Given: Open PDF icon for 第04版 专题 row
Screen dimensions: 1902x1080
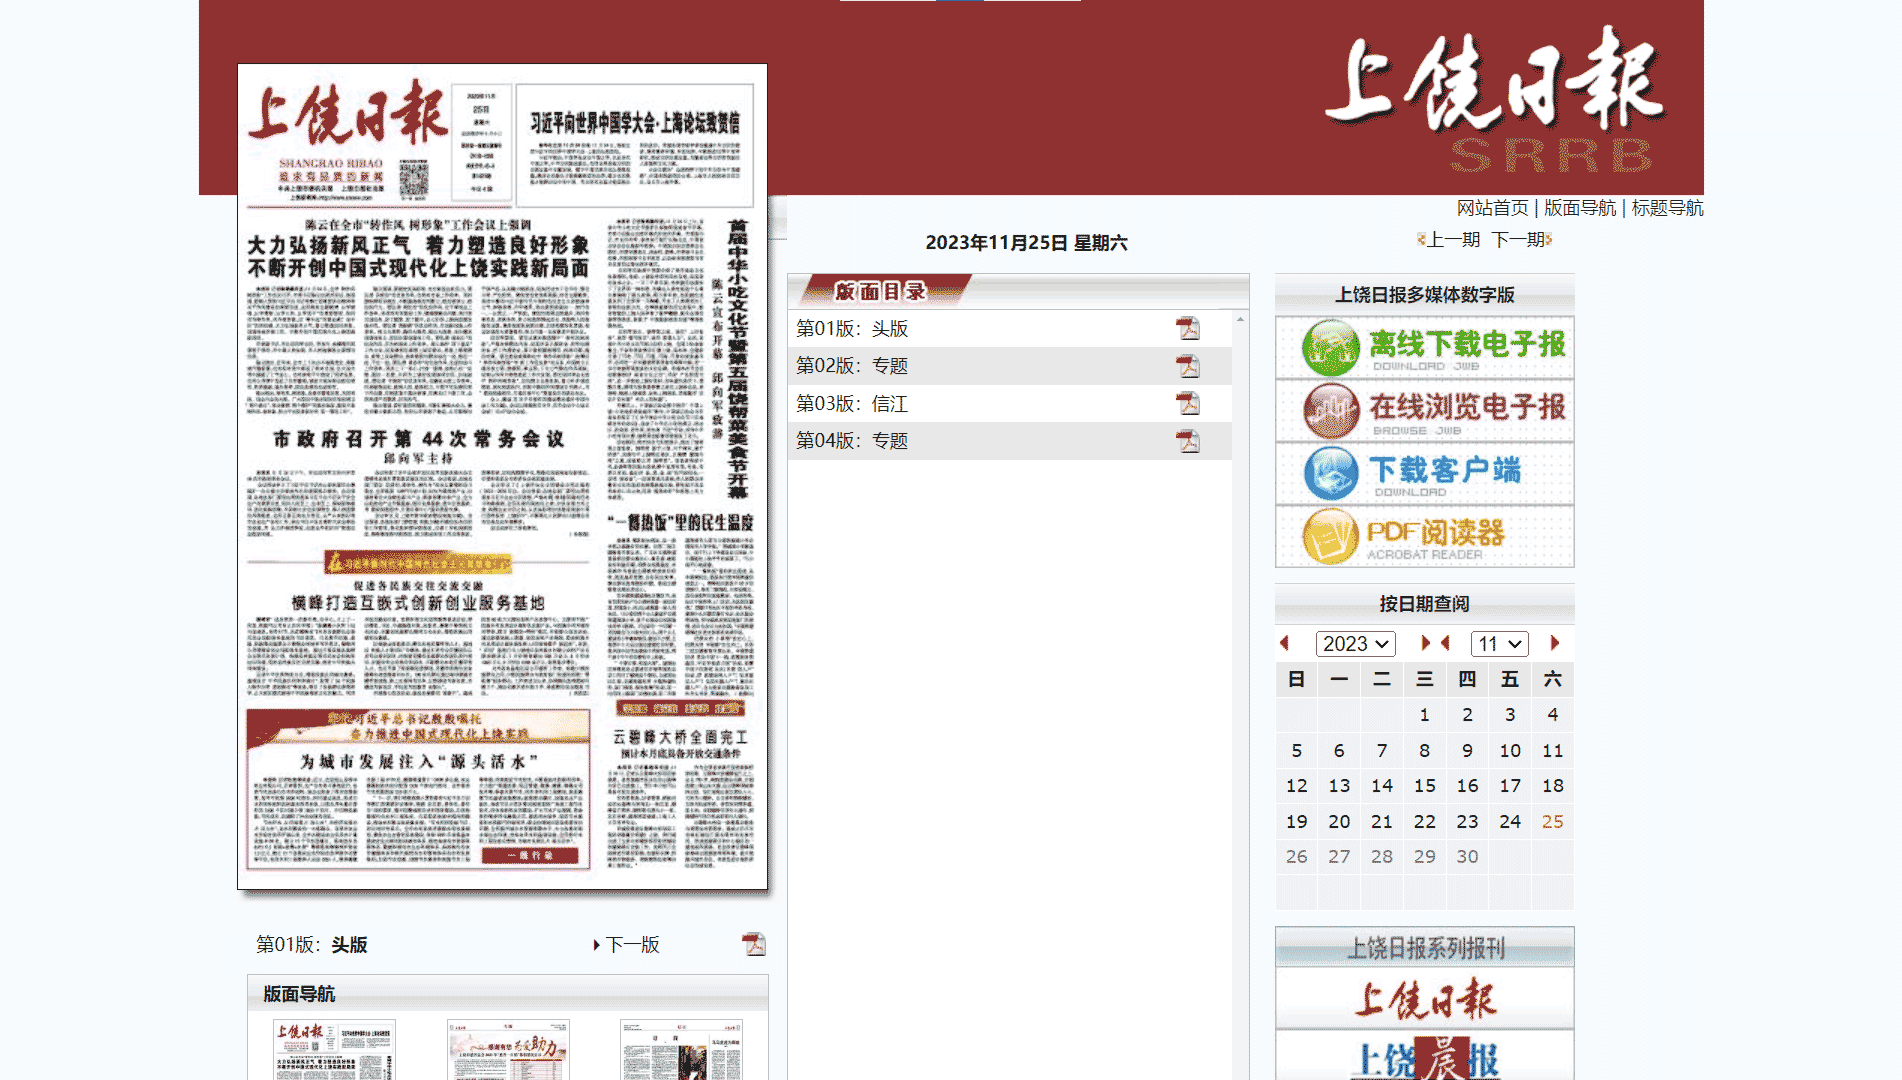Looking at the screenshot, I should [x=1187, y=441].
